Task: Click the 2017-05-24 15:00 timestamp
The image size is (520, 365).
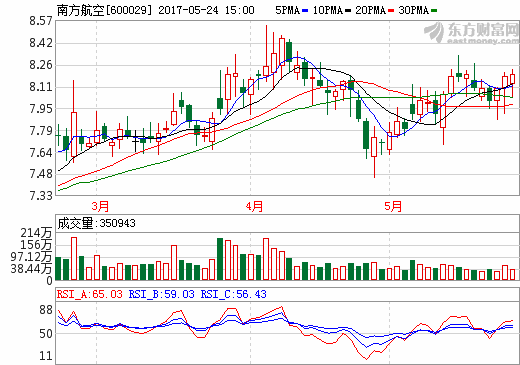Action: tap(206, 10)
